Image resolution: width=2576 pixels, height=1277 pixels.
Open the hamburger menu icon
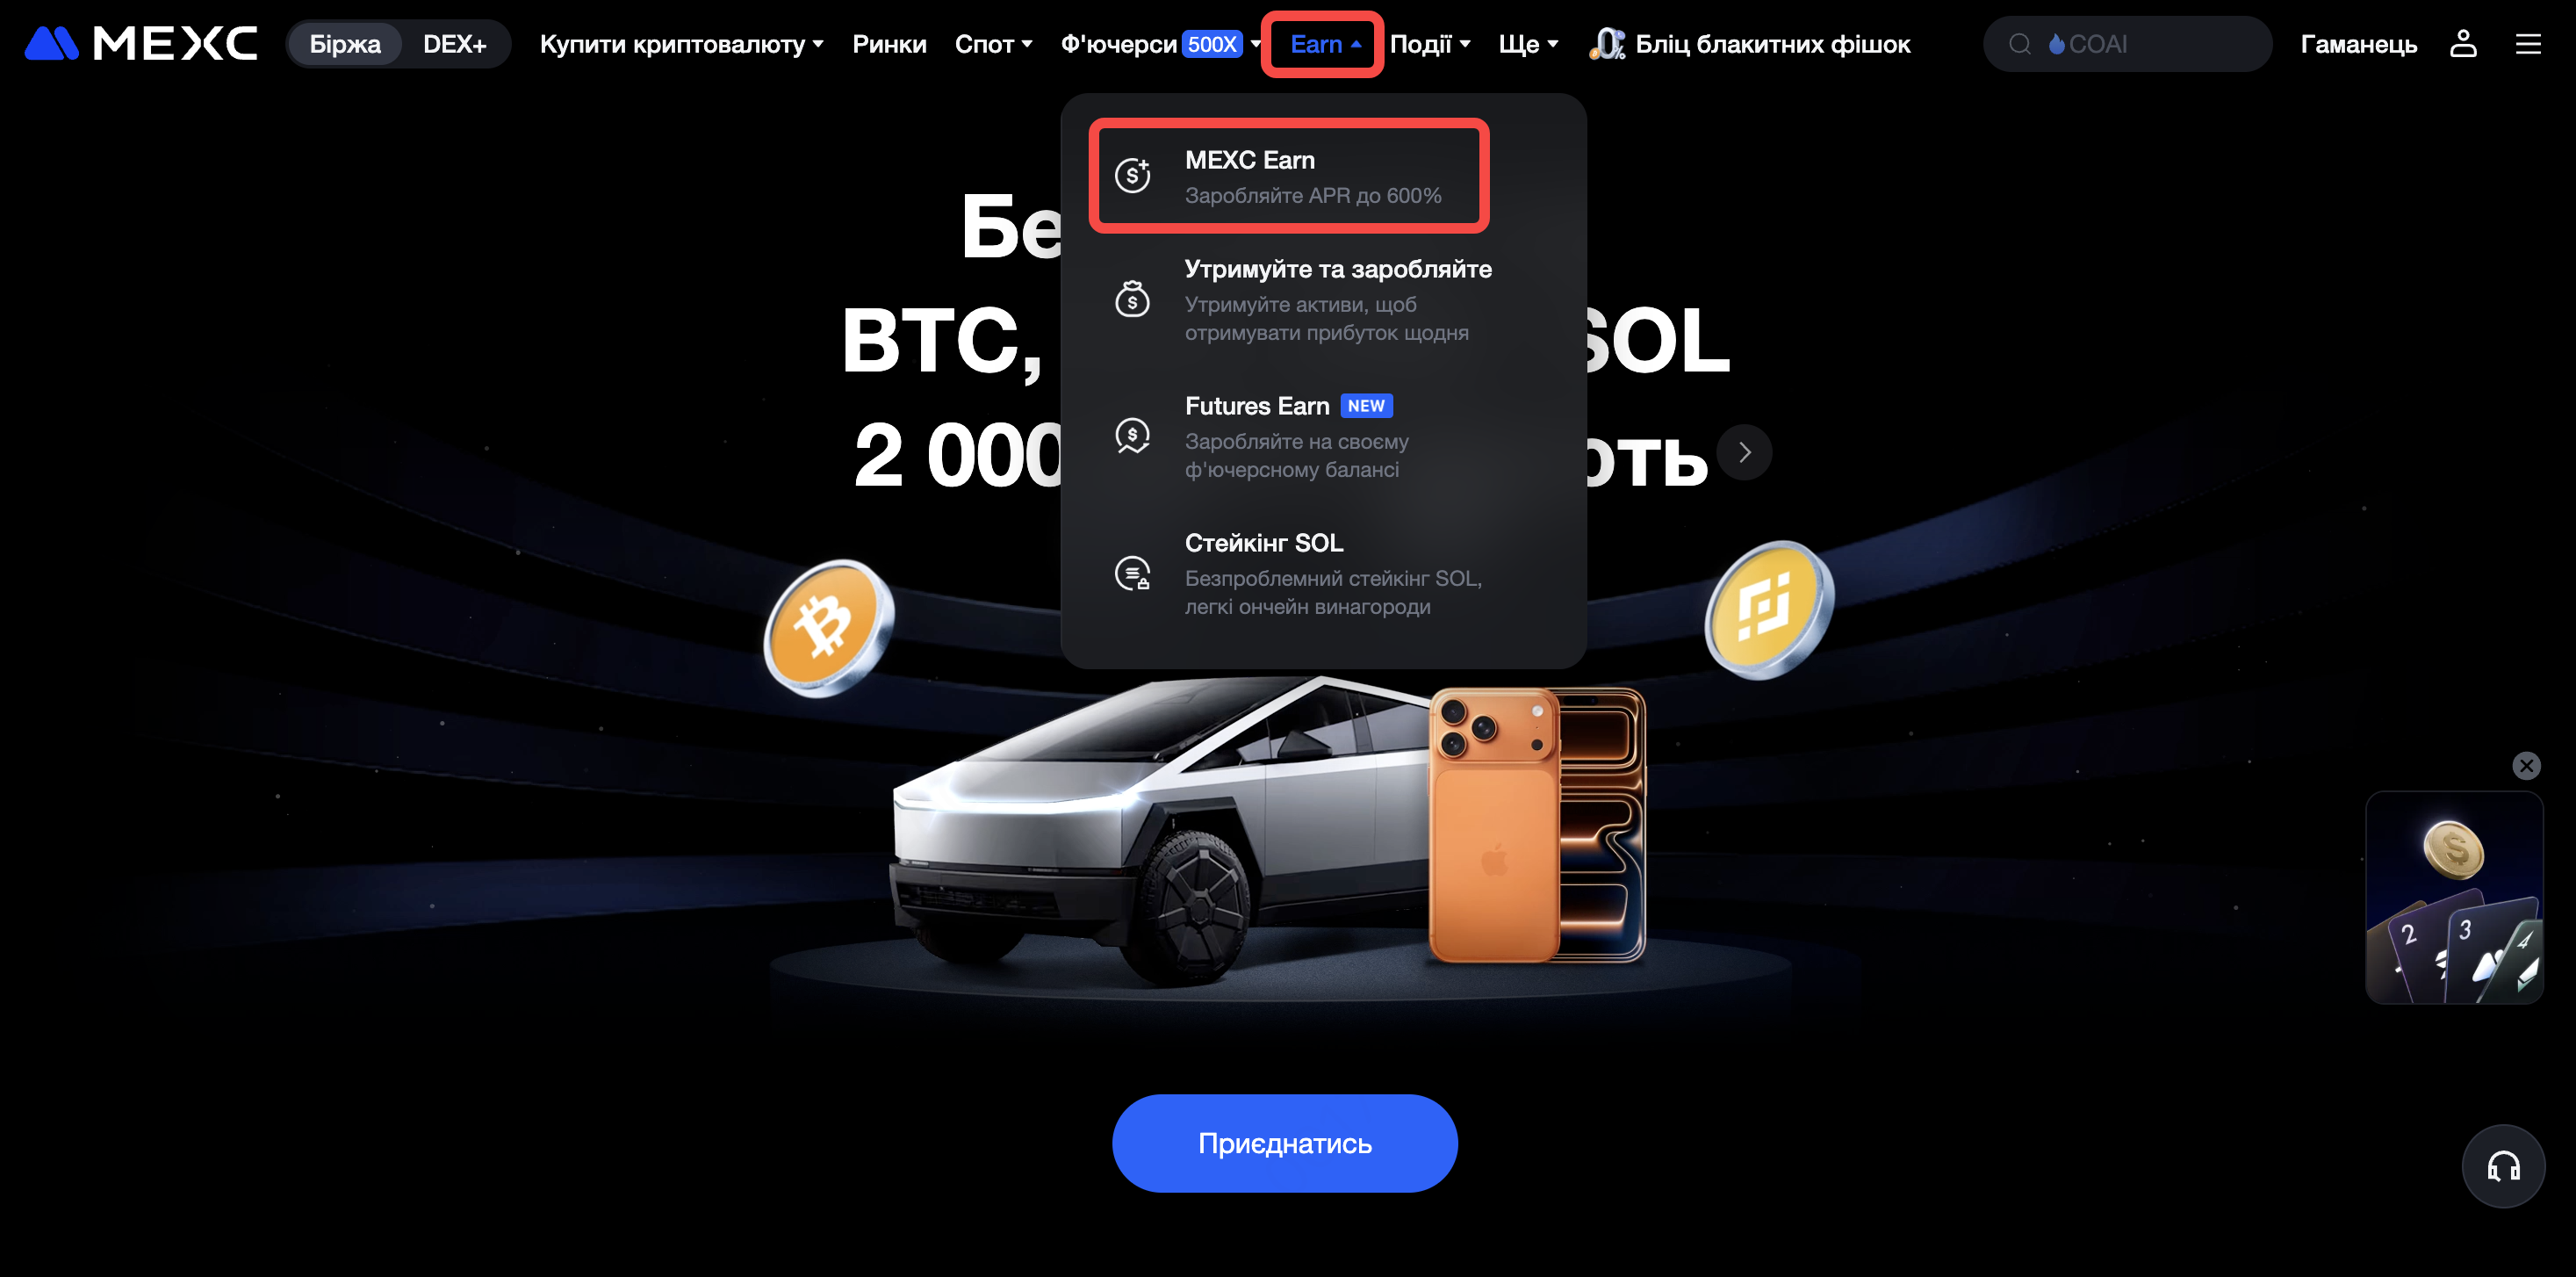pyautogui.click(x=2528, y=44)
